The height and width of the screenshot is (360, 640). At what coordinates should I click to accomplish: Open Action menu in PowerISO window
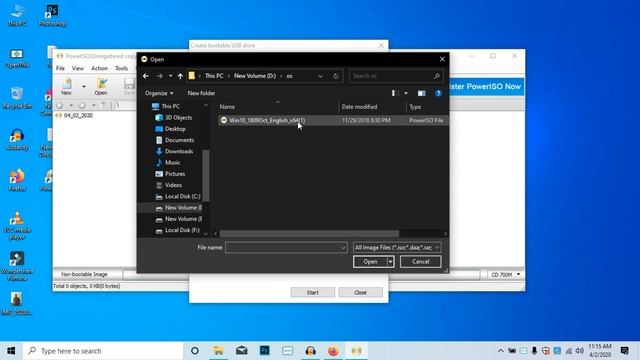click(x=99, y=68)
